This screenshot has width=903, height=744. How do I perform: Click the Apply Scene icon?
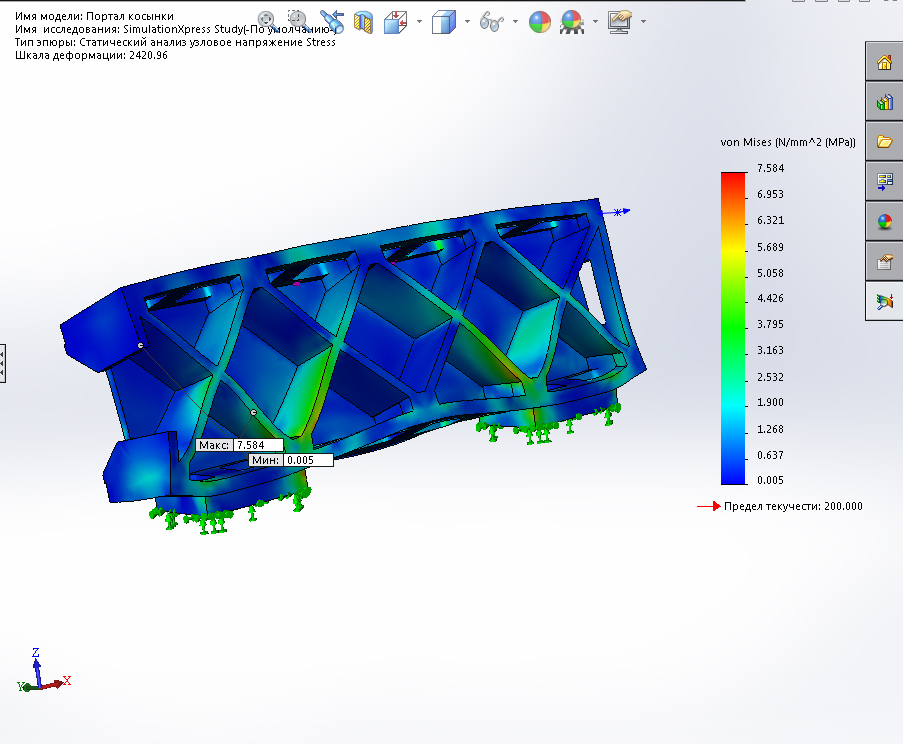click(x=572, y=22)
